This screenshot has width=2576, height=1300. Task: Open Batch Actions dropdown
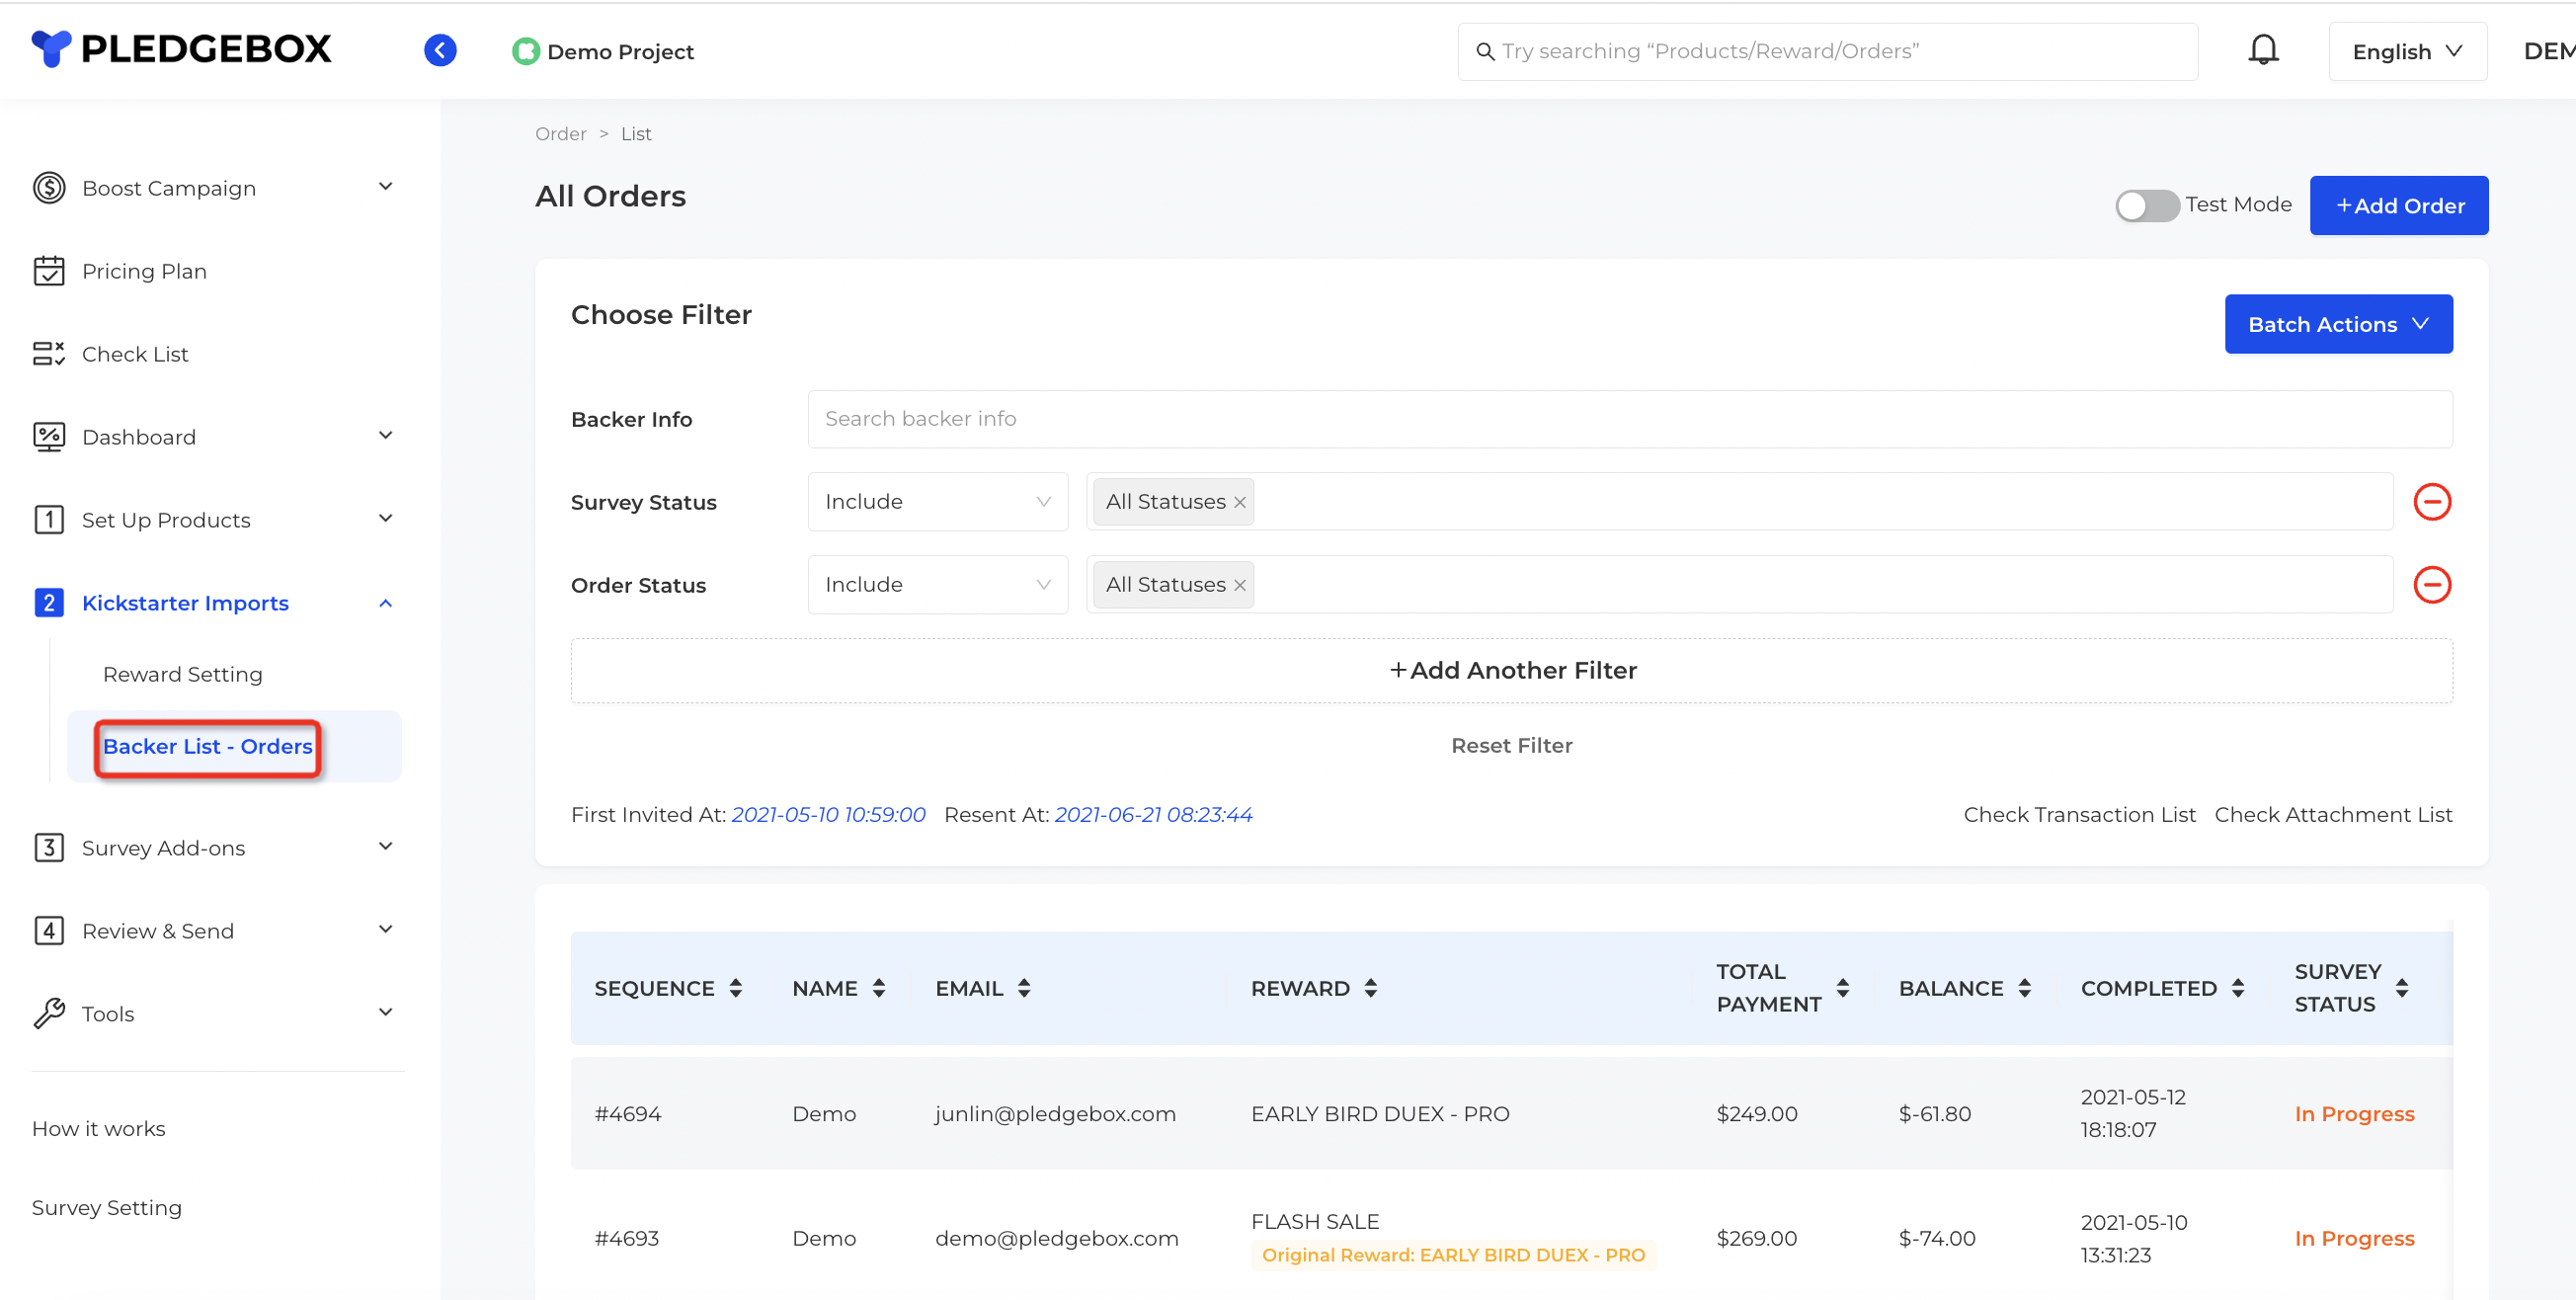2338,324
